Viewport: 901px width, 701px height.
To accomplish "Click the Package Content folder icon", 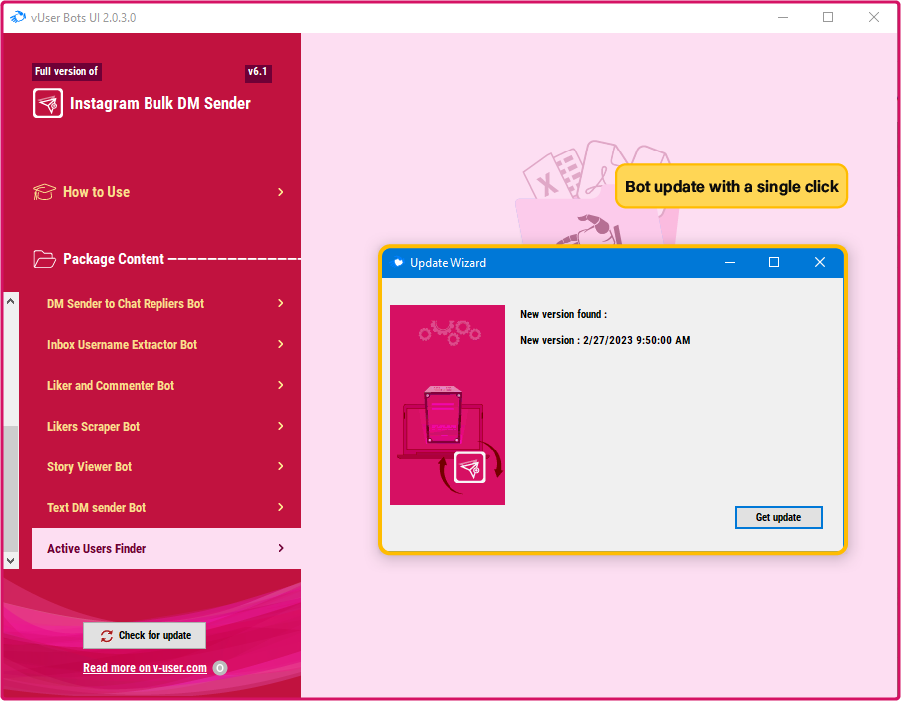I will pos(44,259).
